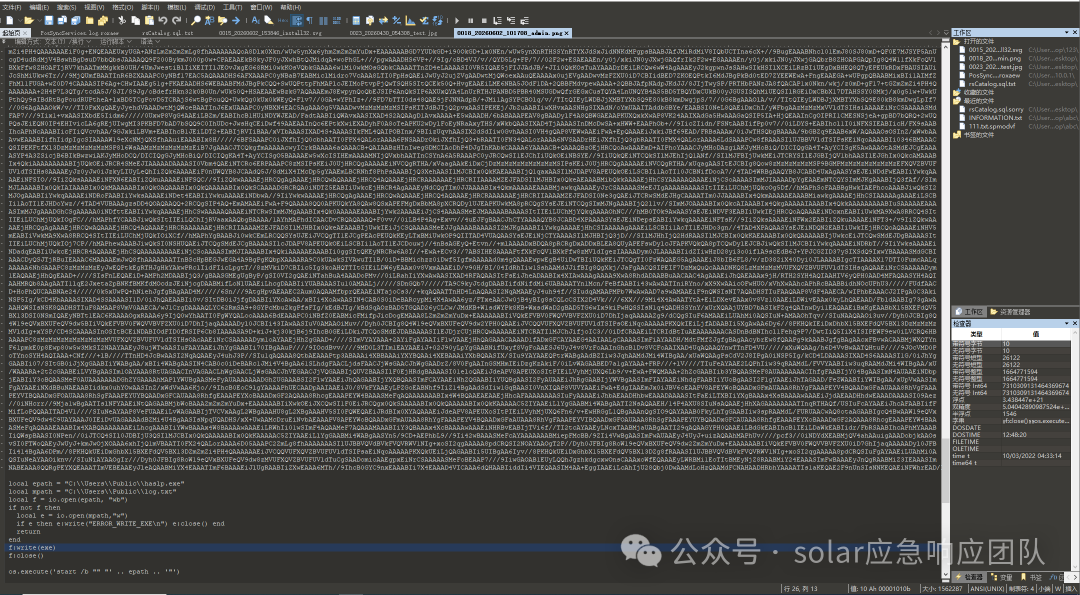
Task: Switch to the 变量 bottom tab
Action: [x=1001, y=577]
